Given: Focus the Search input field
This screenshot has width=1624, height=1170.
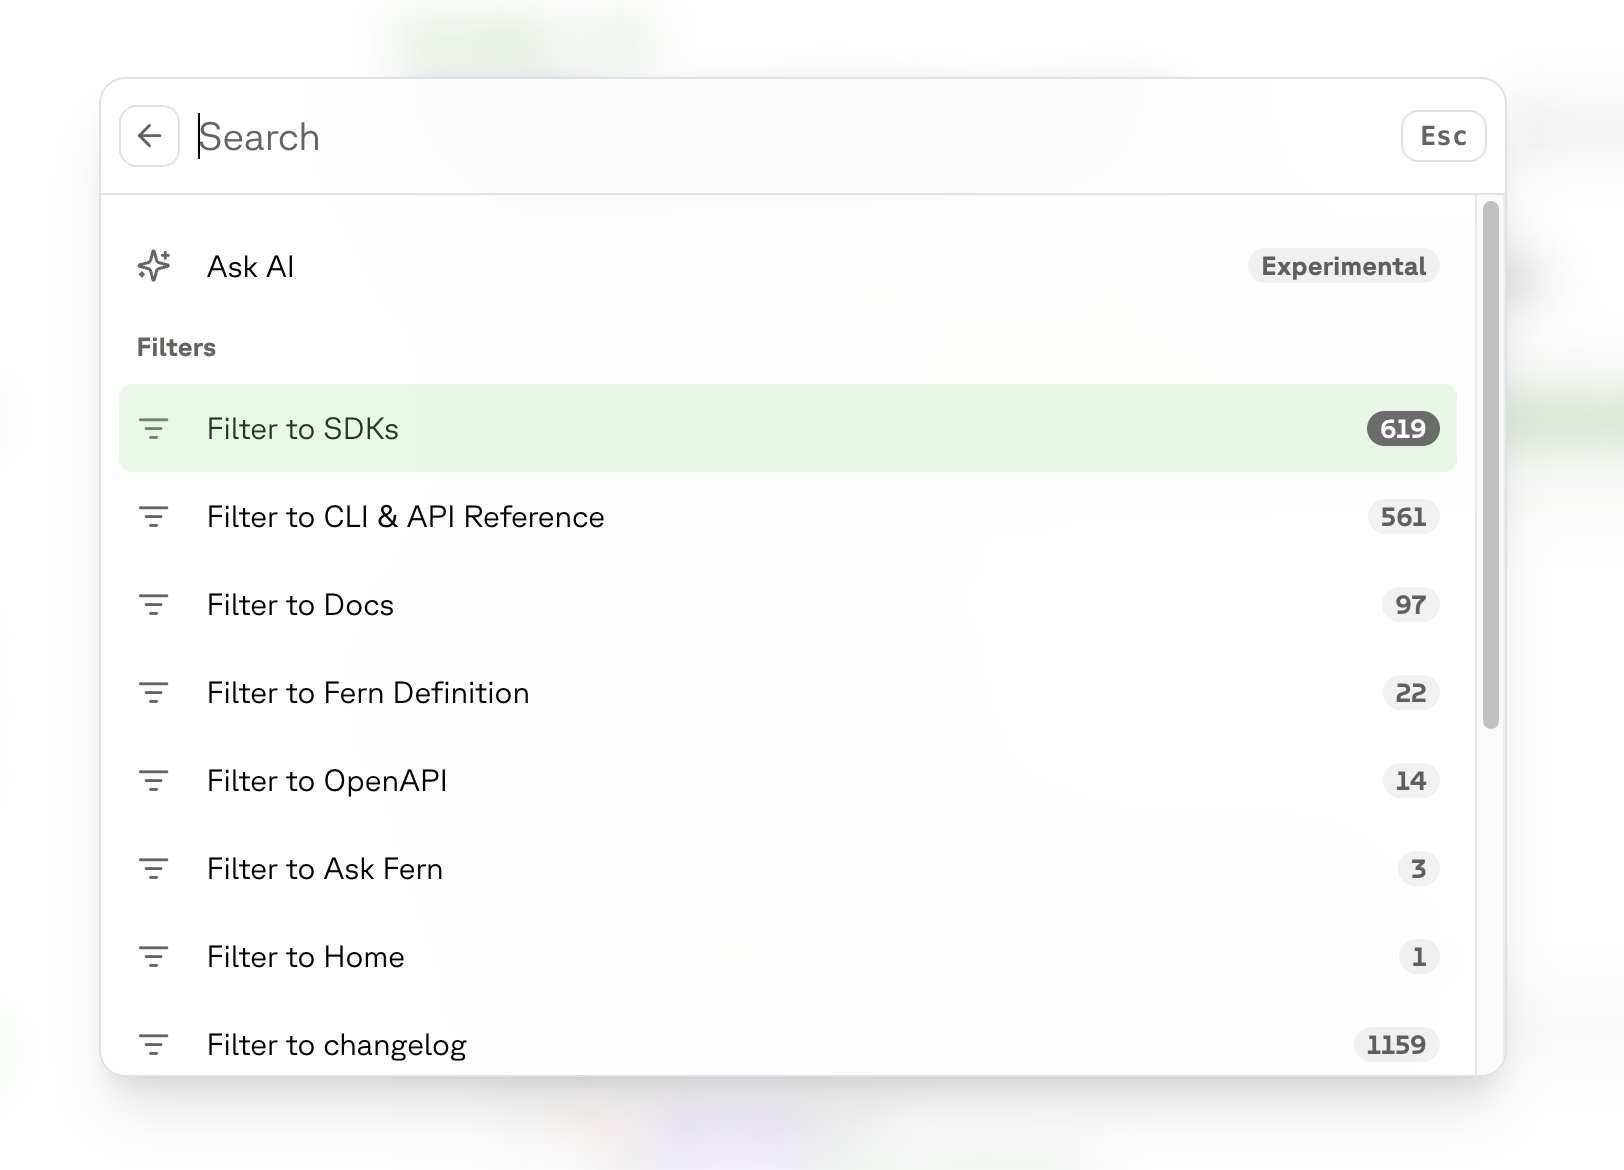Looking at the screenshot, I should pyautogui.click(x=780, y=137).
